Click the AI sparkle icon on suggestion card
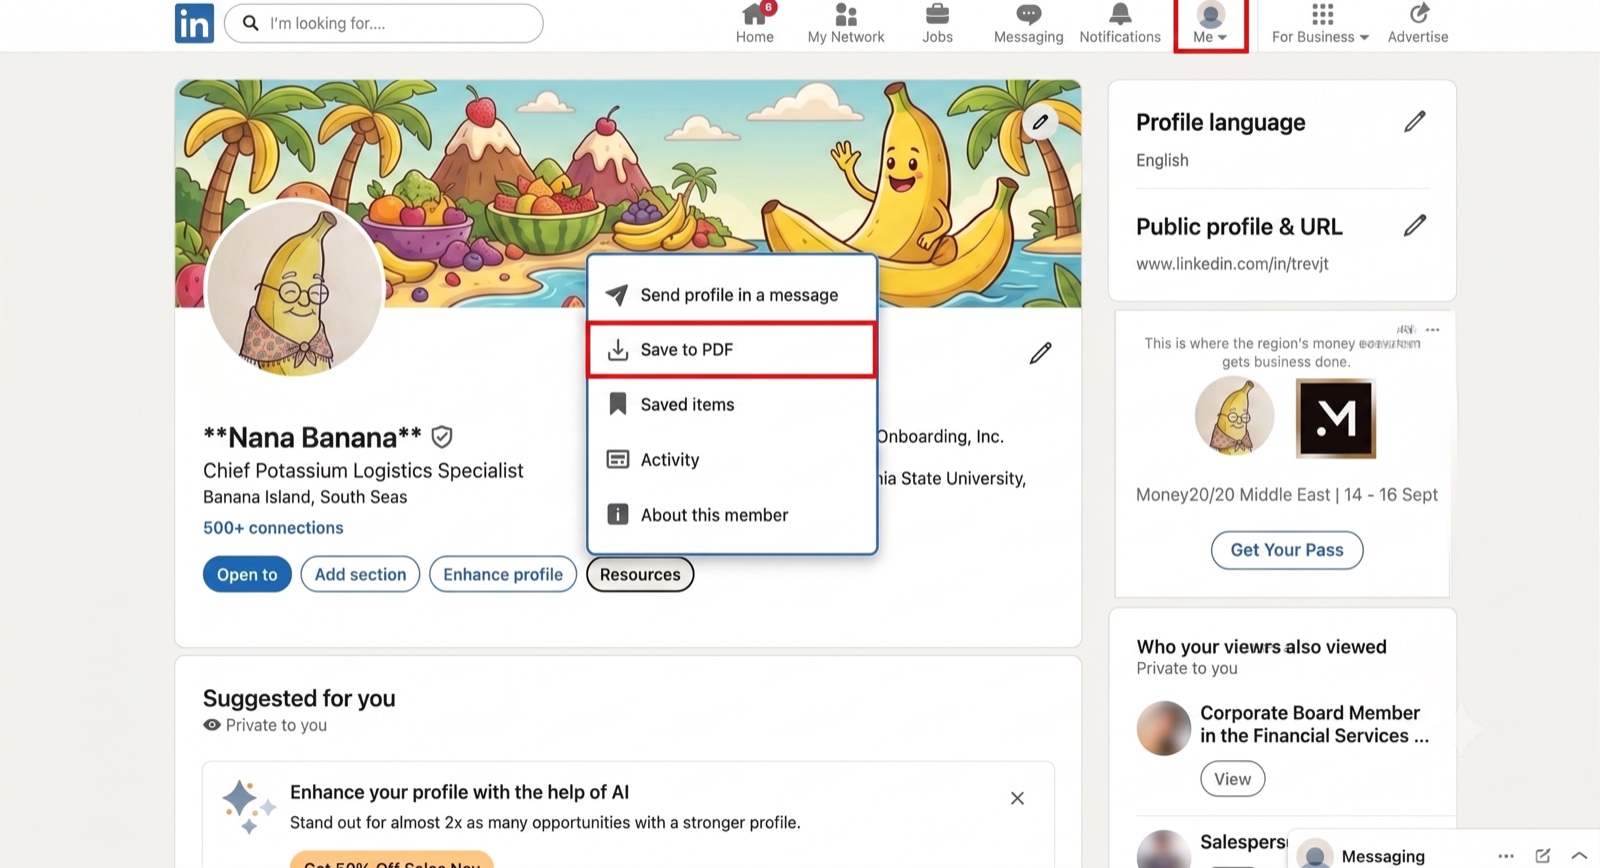 247,806
